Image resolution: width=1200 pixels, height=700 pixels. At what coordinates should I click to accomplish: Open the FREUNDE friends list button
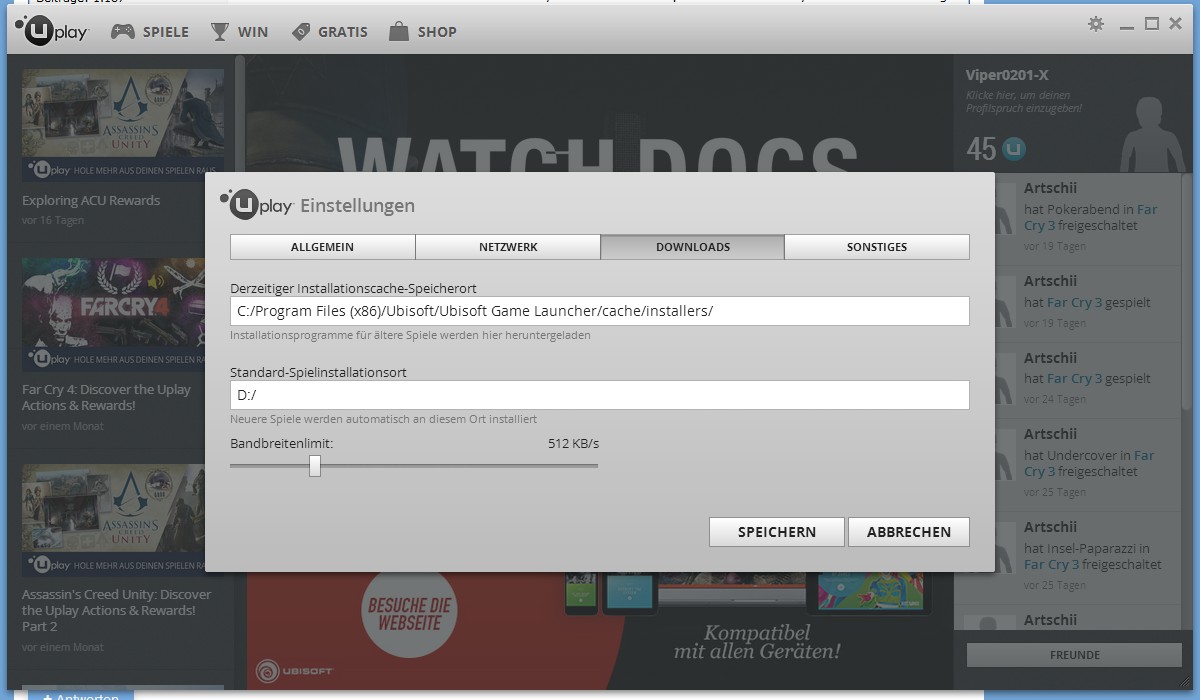[x=1077, y=655]
